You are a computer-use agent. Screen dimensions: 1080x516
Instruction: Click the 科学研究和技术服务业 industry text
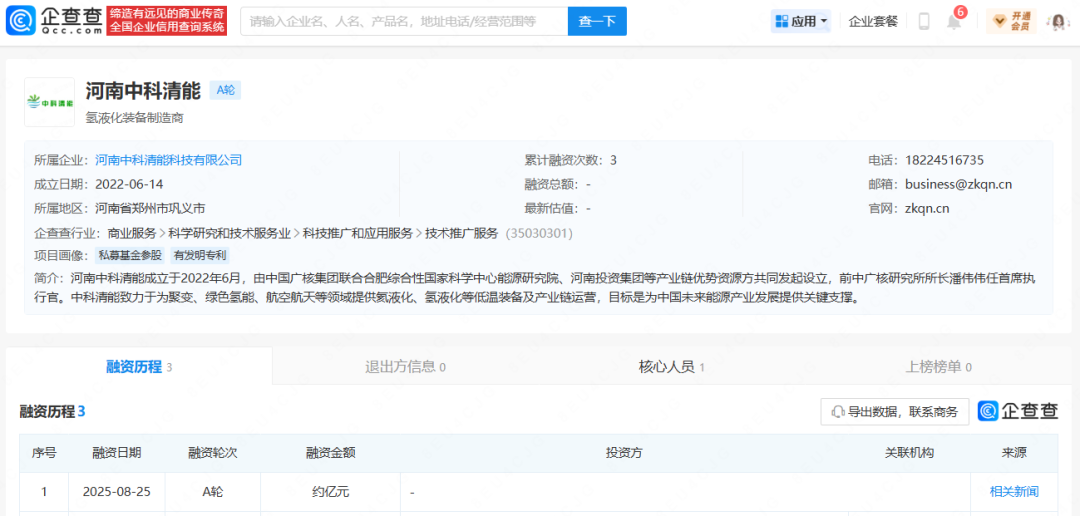click(229, 233)
